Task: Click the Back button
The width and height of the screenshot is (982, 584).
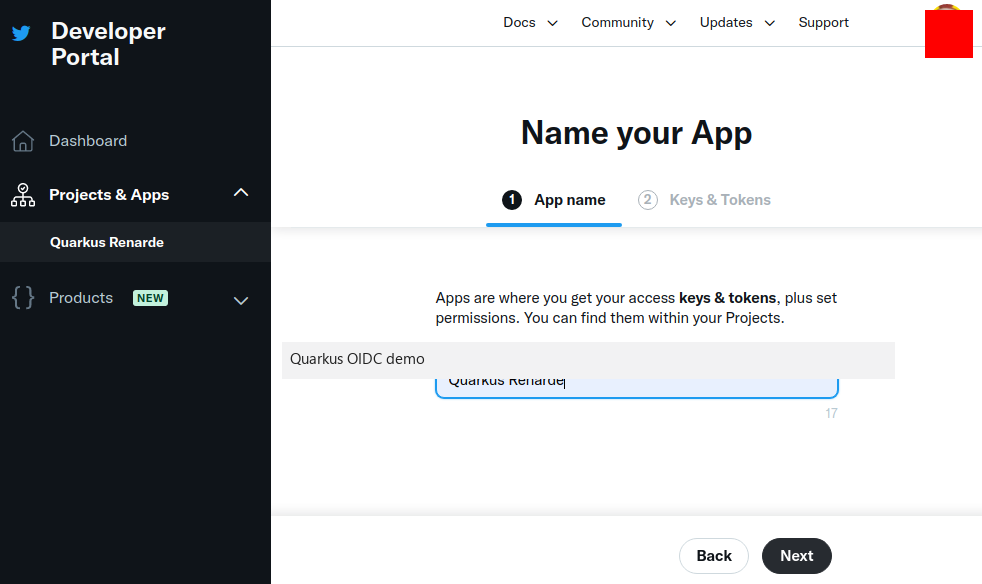Action: [714, 556]
